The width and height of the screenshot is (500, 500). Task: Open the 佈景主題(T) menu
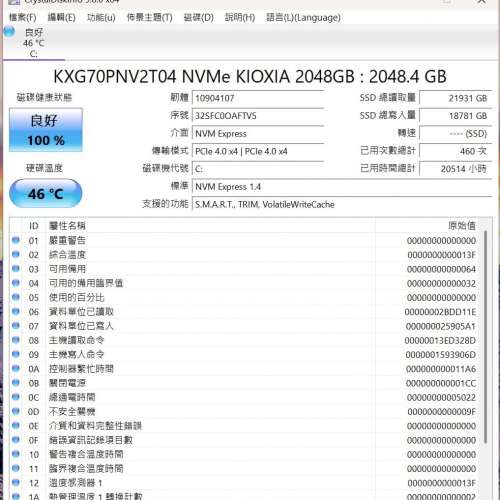click(x=150, y=17)
